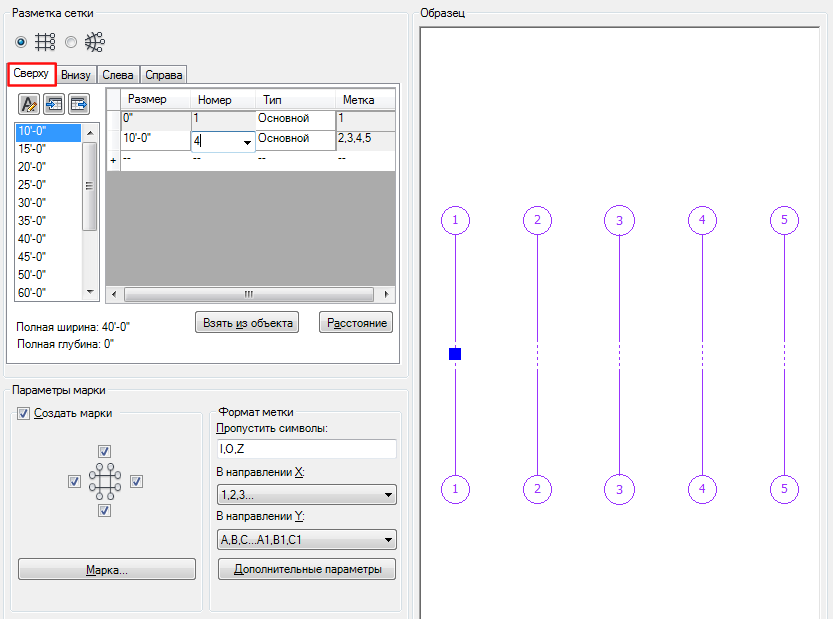Toggle the bottom mark position checkbox

click(x=104, y=511)
